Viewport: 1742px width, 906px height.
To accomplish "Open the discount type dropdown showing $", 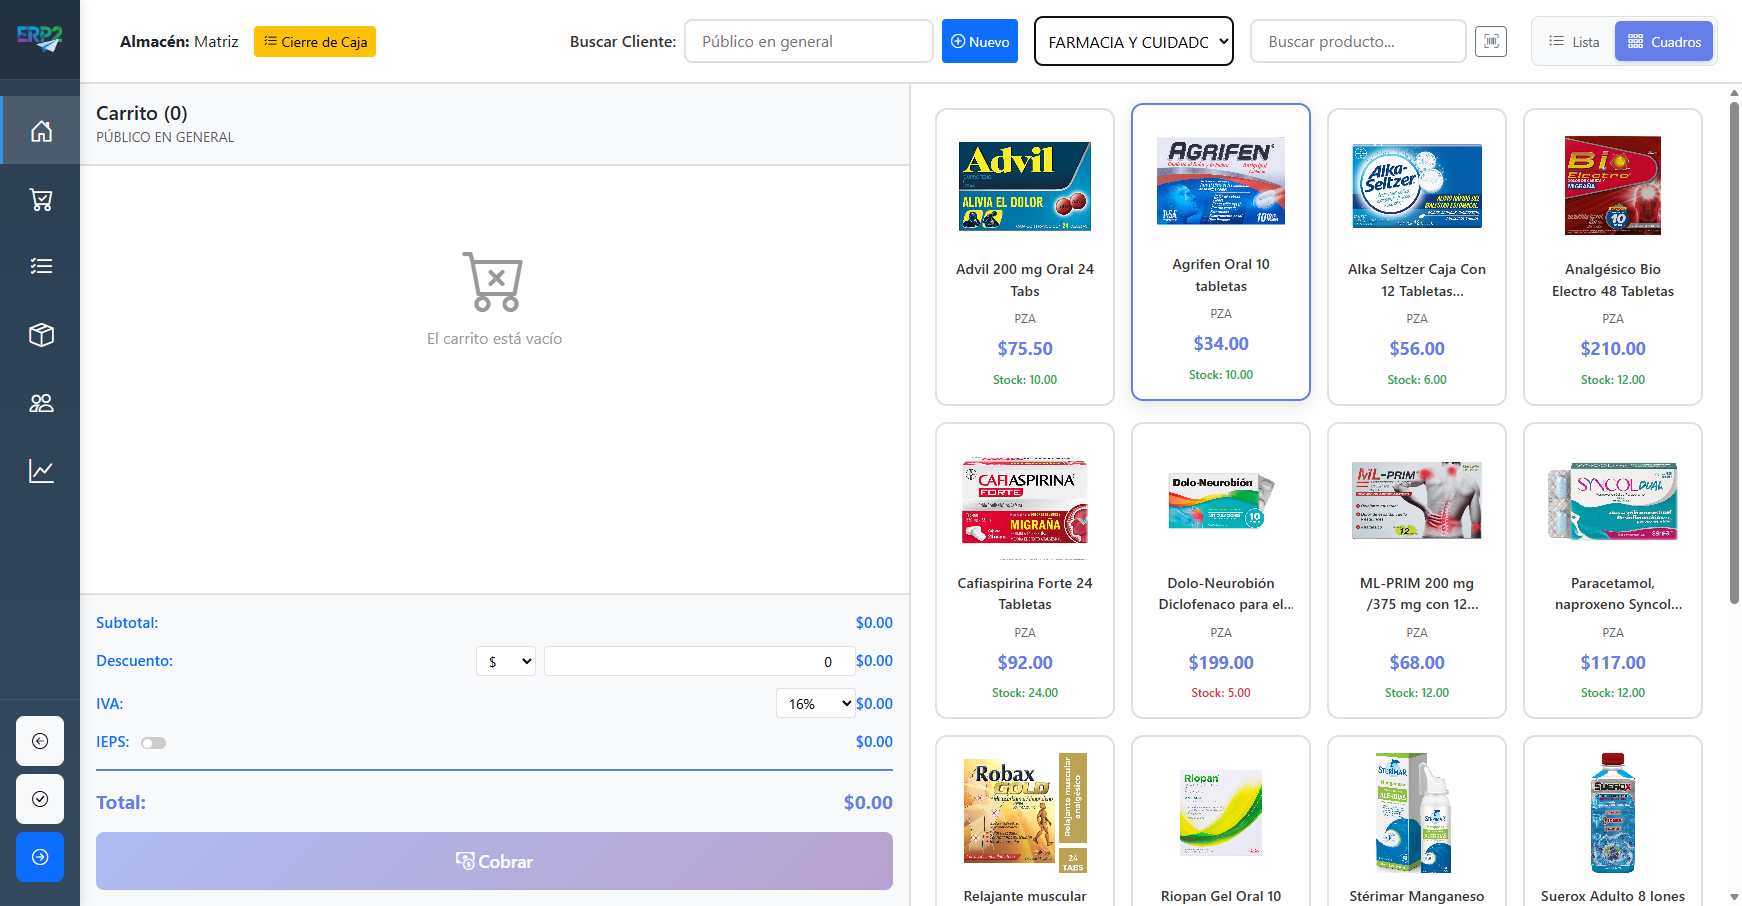I will tap(505, 661).
